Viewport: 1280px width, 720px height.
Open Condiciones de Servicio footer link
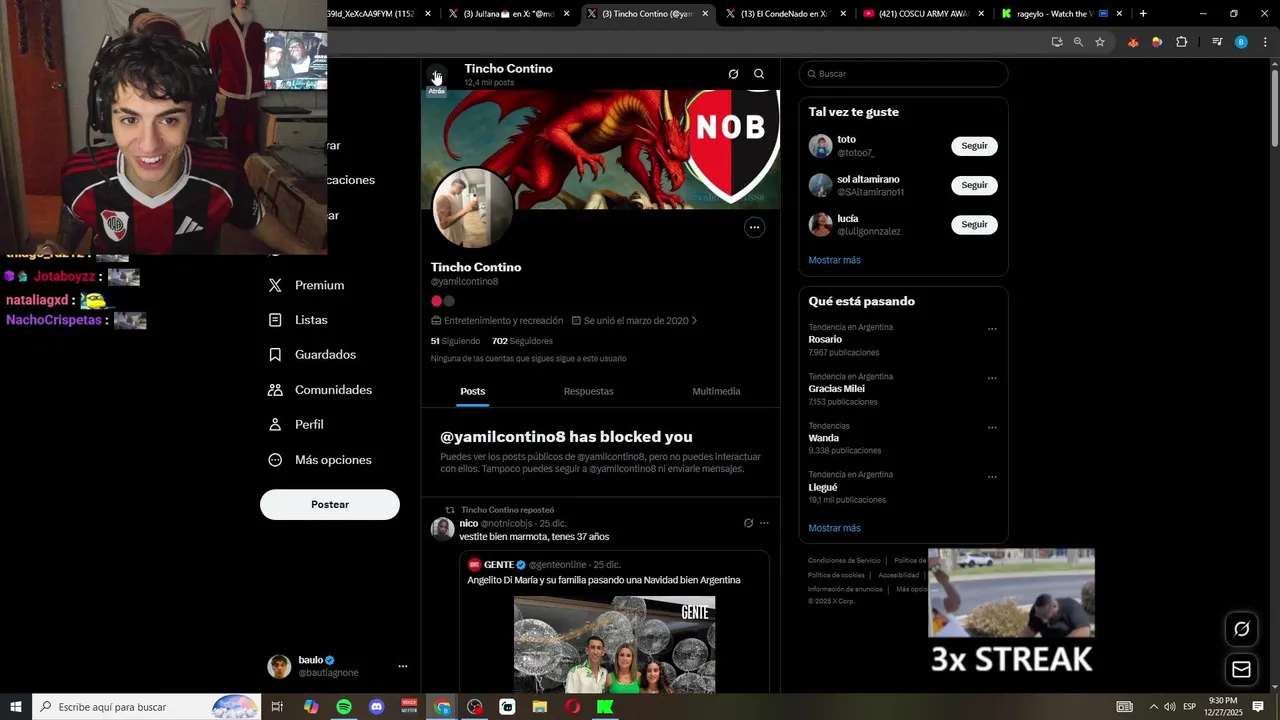point(844,561)
